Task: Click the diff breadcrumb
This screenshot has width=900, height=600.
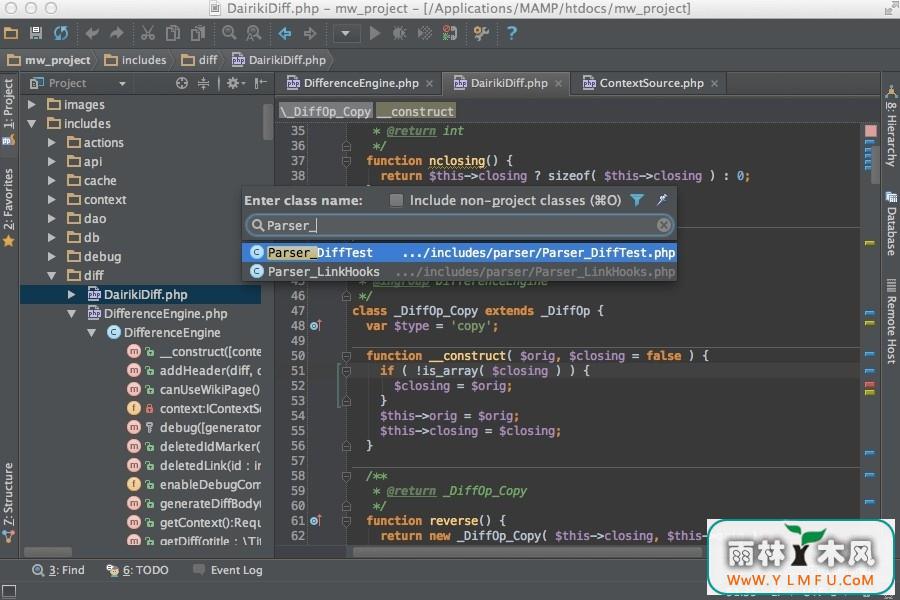Action: point(199,60)
